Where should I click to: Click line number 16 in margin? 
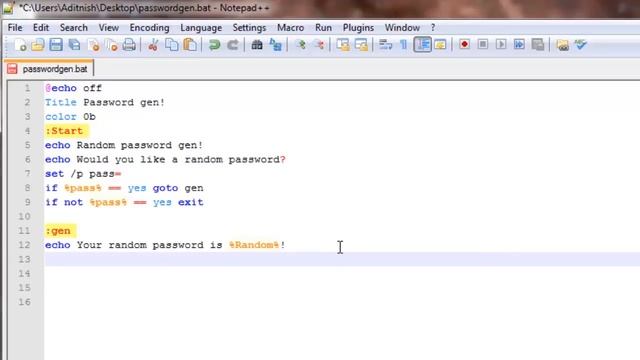click(24, 302)
